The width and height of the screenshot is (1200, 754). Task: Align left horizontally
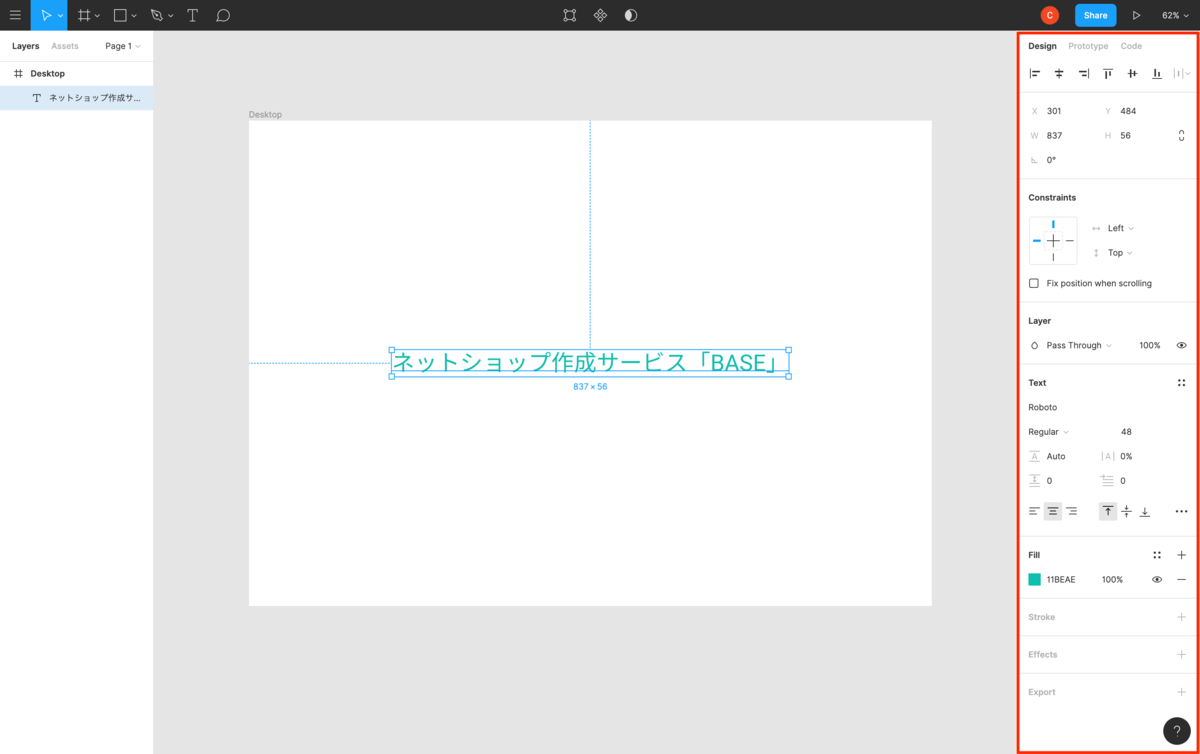[x=1035, y=73]
